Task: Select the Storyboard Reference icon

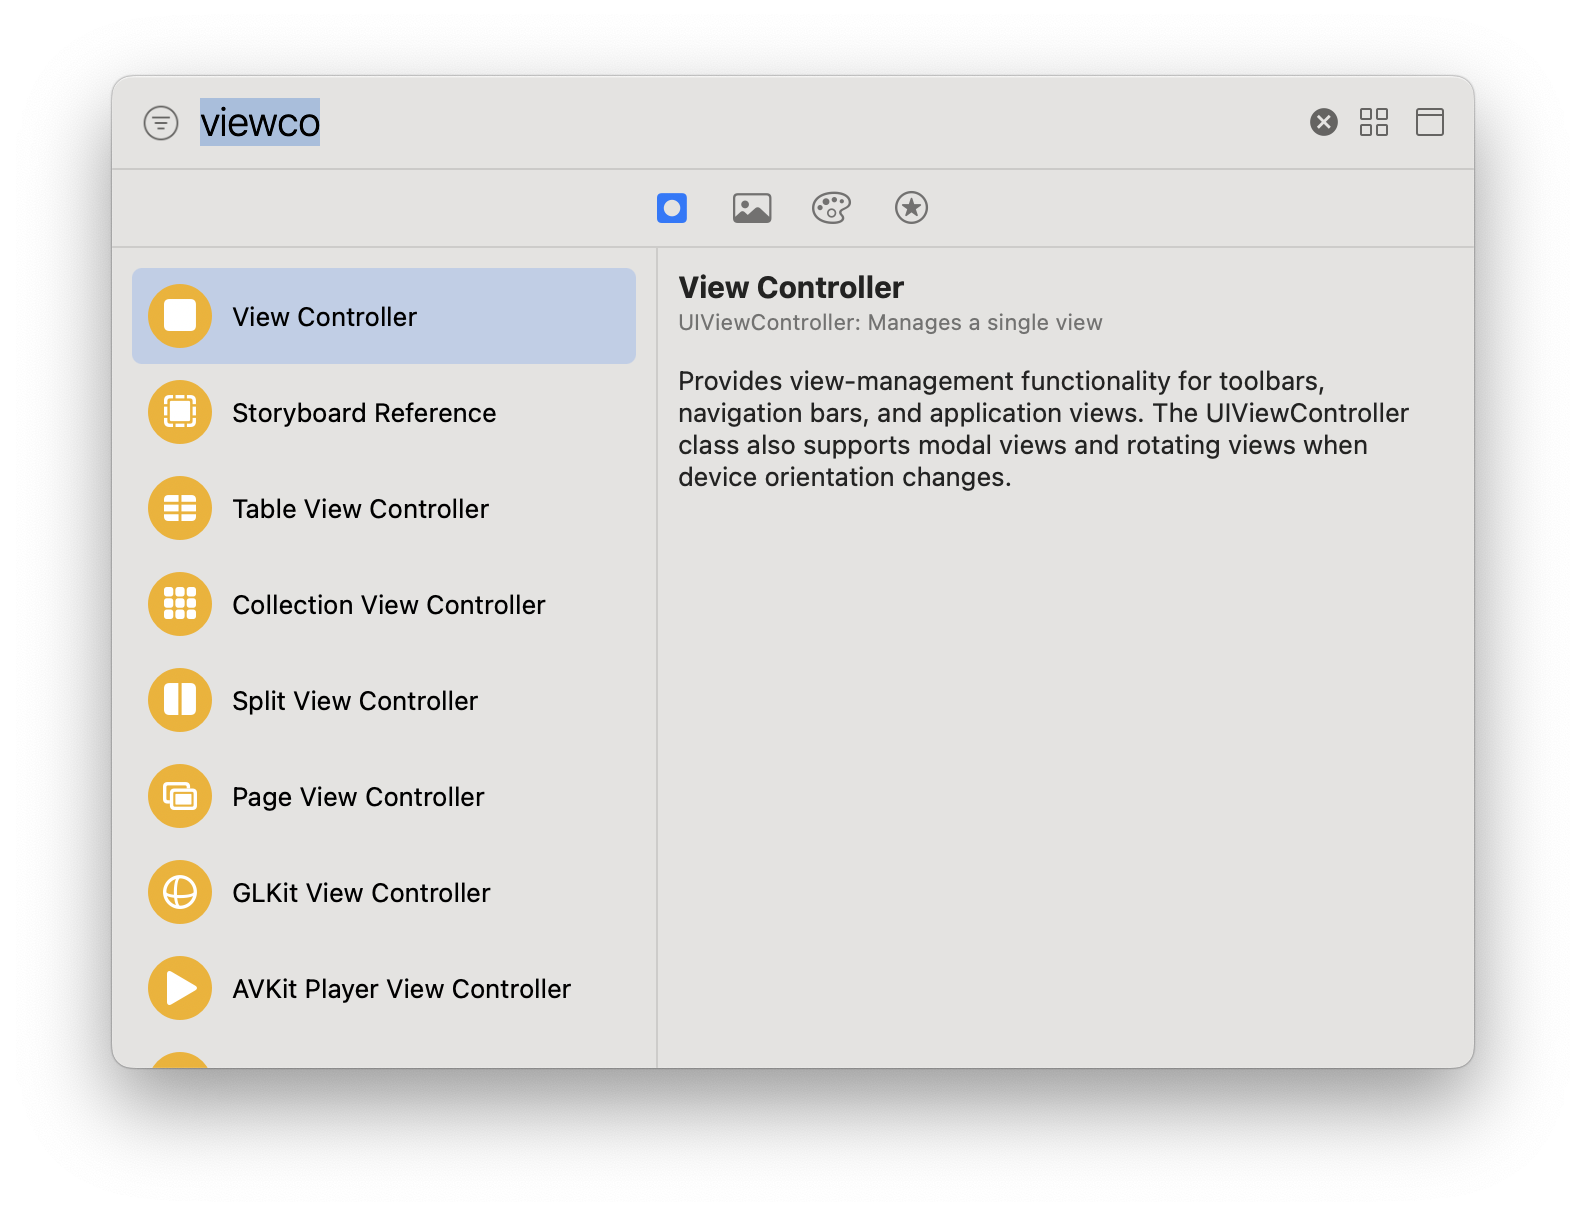Action: tap(180, 412)
